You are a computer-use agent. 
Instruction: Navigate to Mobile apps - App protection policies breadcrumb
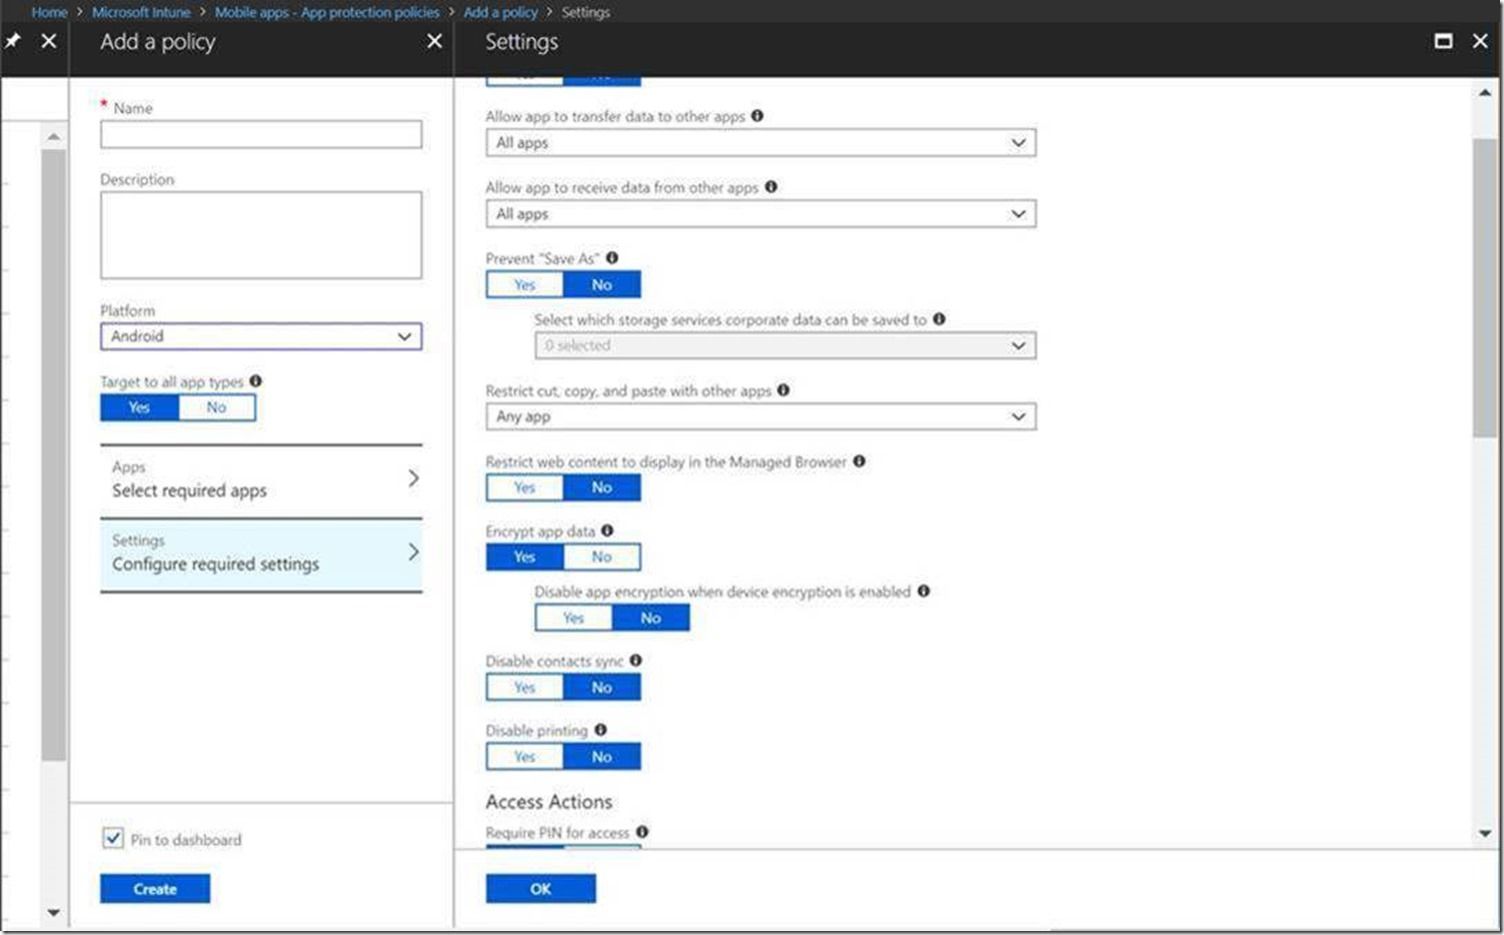click(x=327, y=12)
